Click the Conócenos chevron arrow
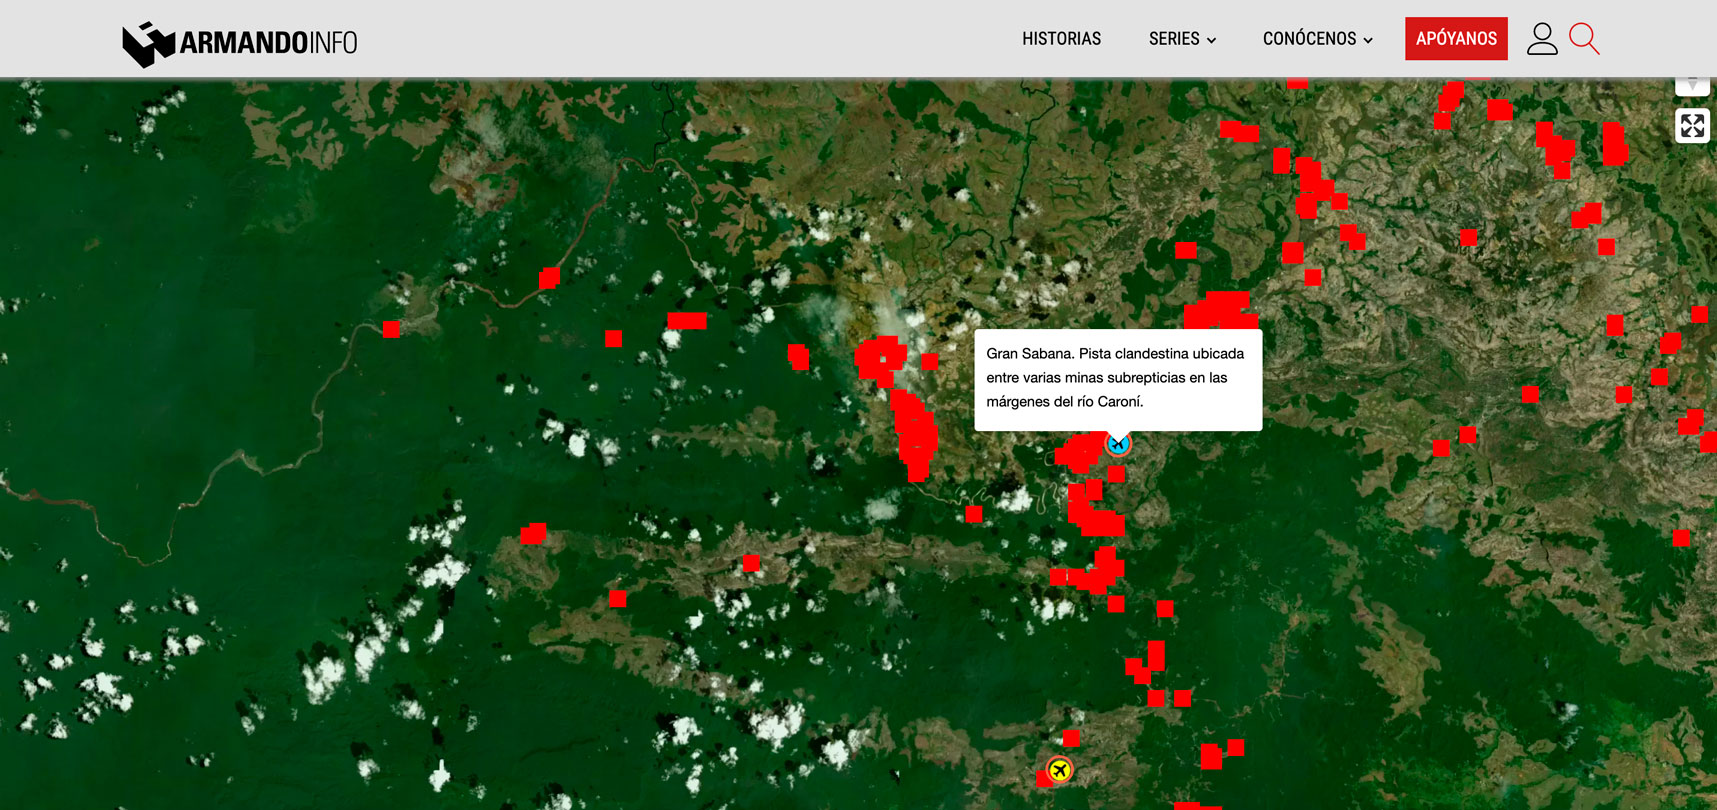The image size is (1717, 810). [1368, 41]
